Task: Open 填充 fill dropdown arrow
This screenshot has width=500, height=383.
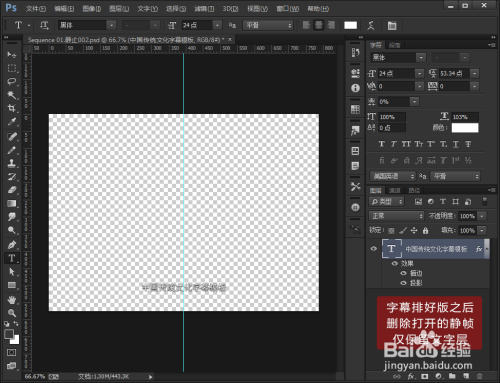Action: (x=482, y=230)
